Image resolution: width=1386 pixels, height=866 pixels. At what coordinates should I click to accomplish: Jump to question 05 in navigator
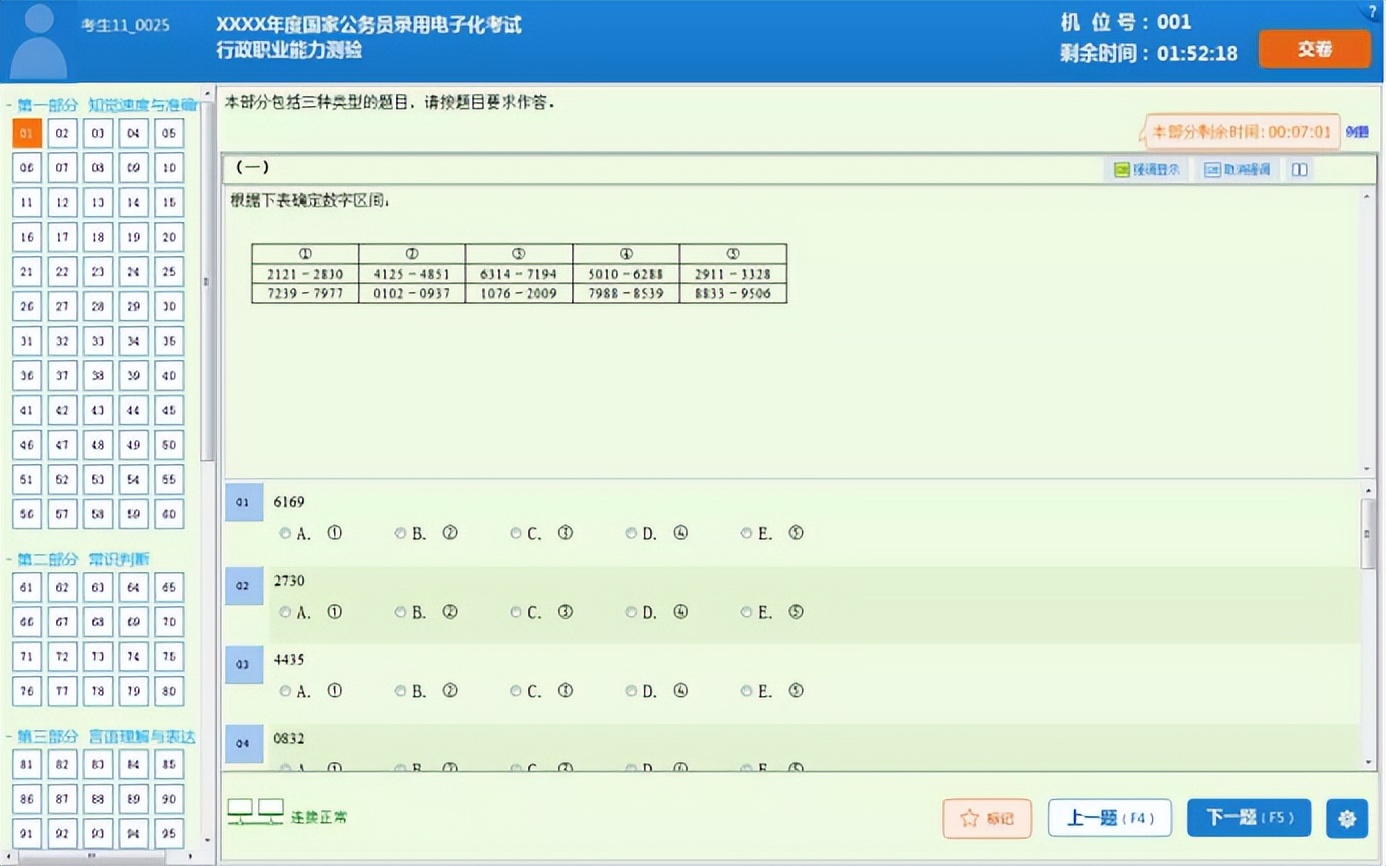pyautogui.click(x=169, y=133)
